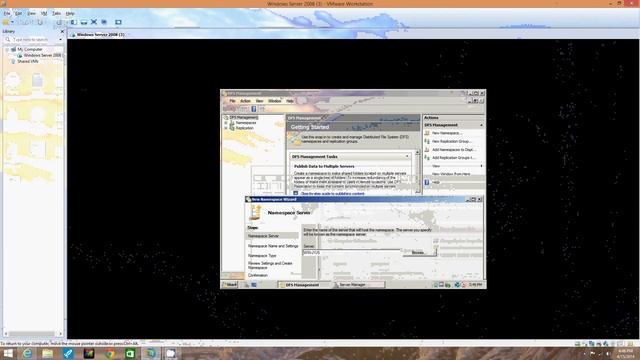Screen dimensions: 640x360
Task: Select Confirmation wizard step
Action: pos(258,276)
